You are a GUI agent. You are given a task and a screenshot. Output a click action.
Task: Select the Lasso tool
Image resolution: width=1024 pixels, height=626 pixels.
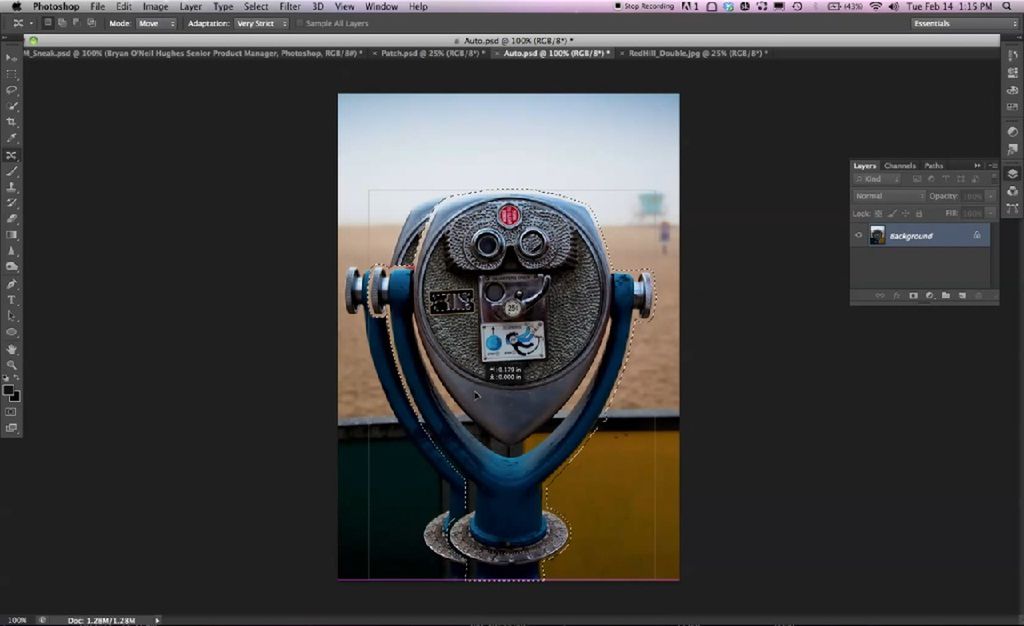[11, 90]
